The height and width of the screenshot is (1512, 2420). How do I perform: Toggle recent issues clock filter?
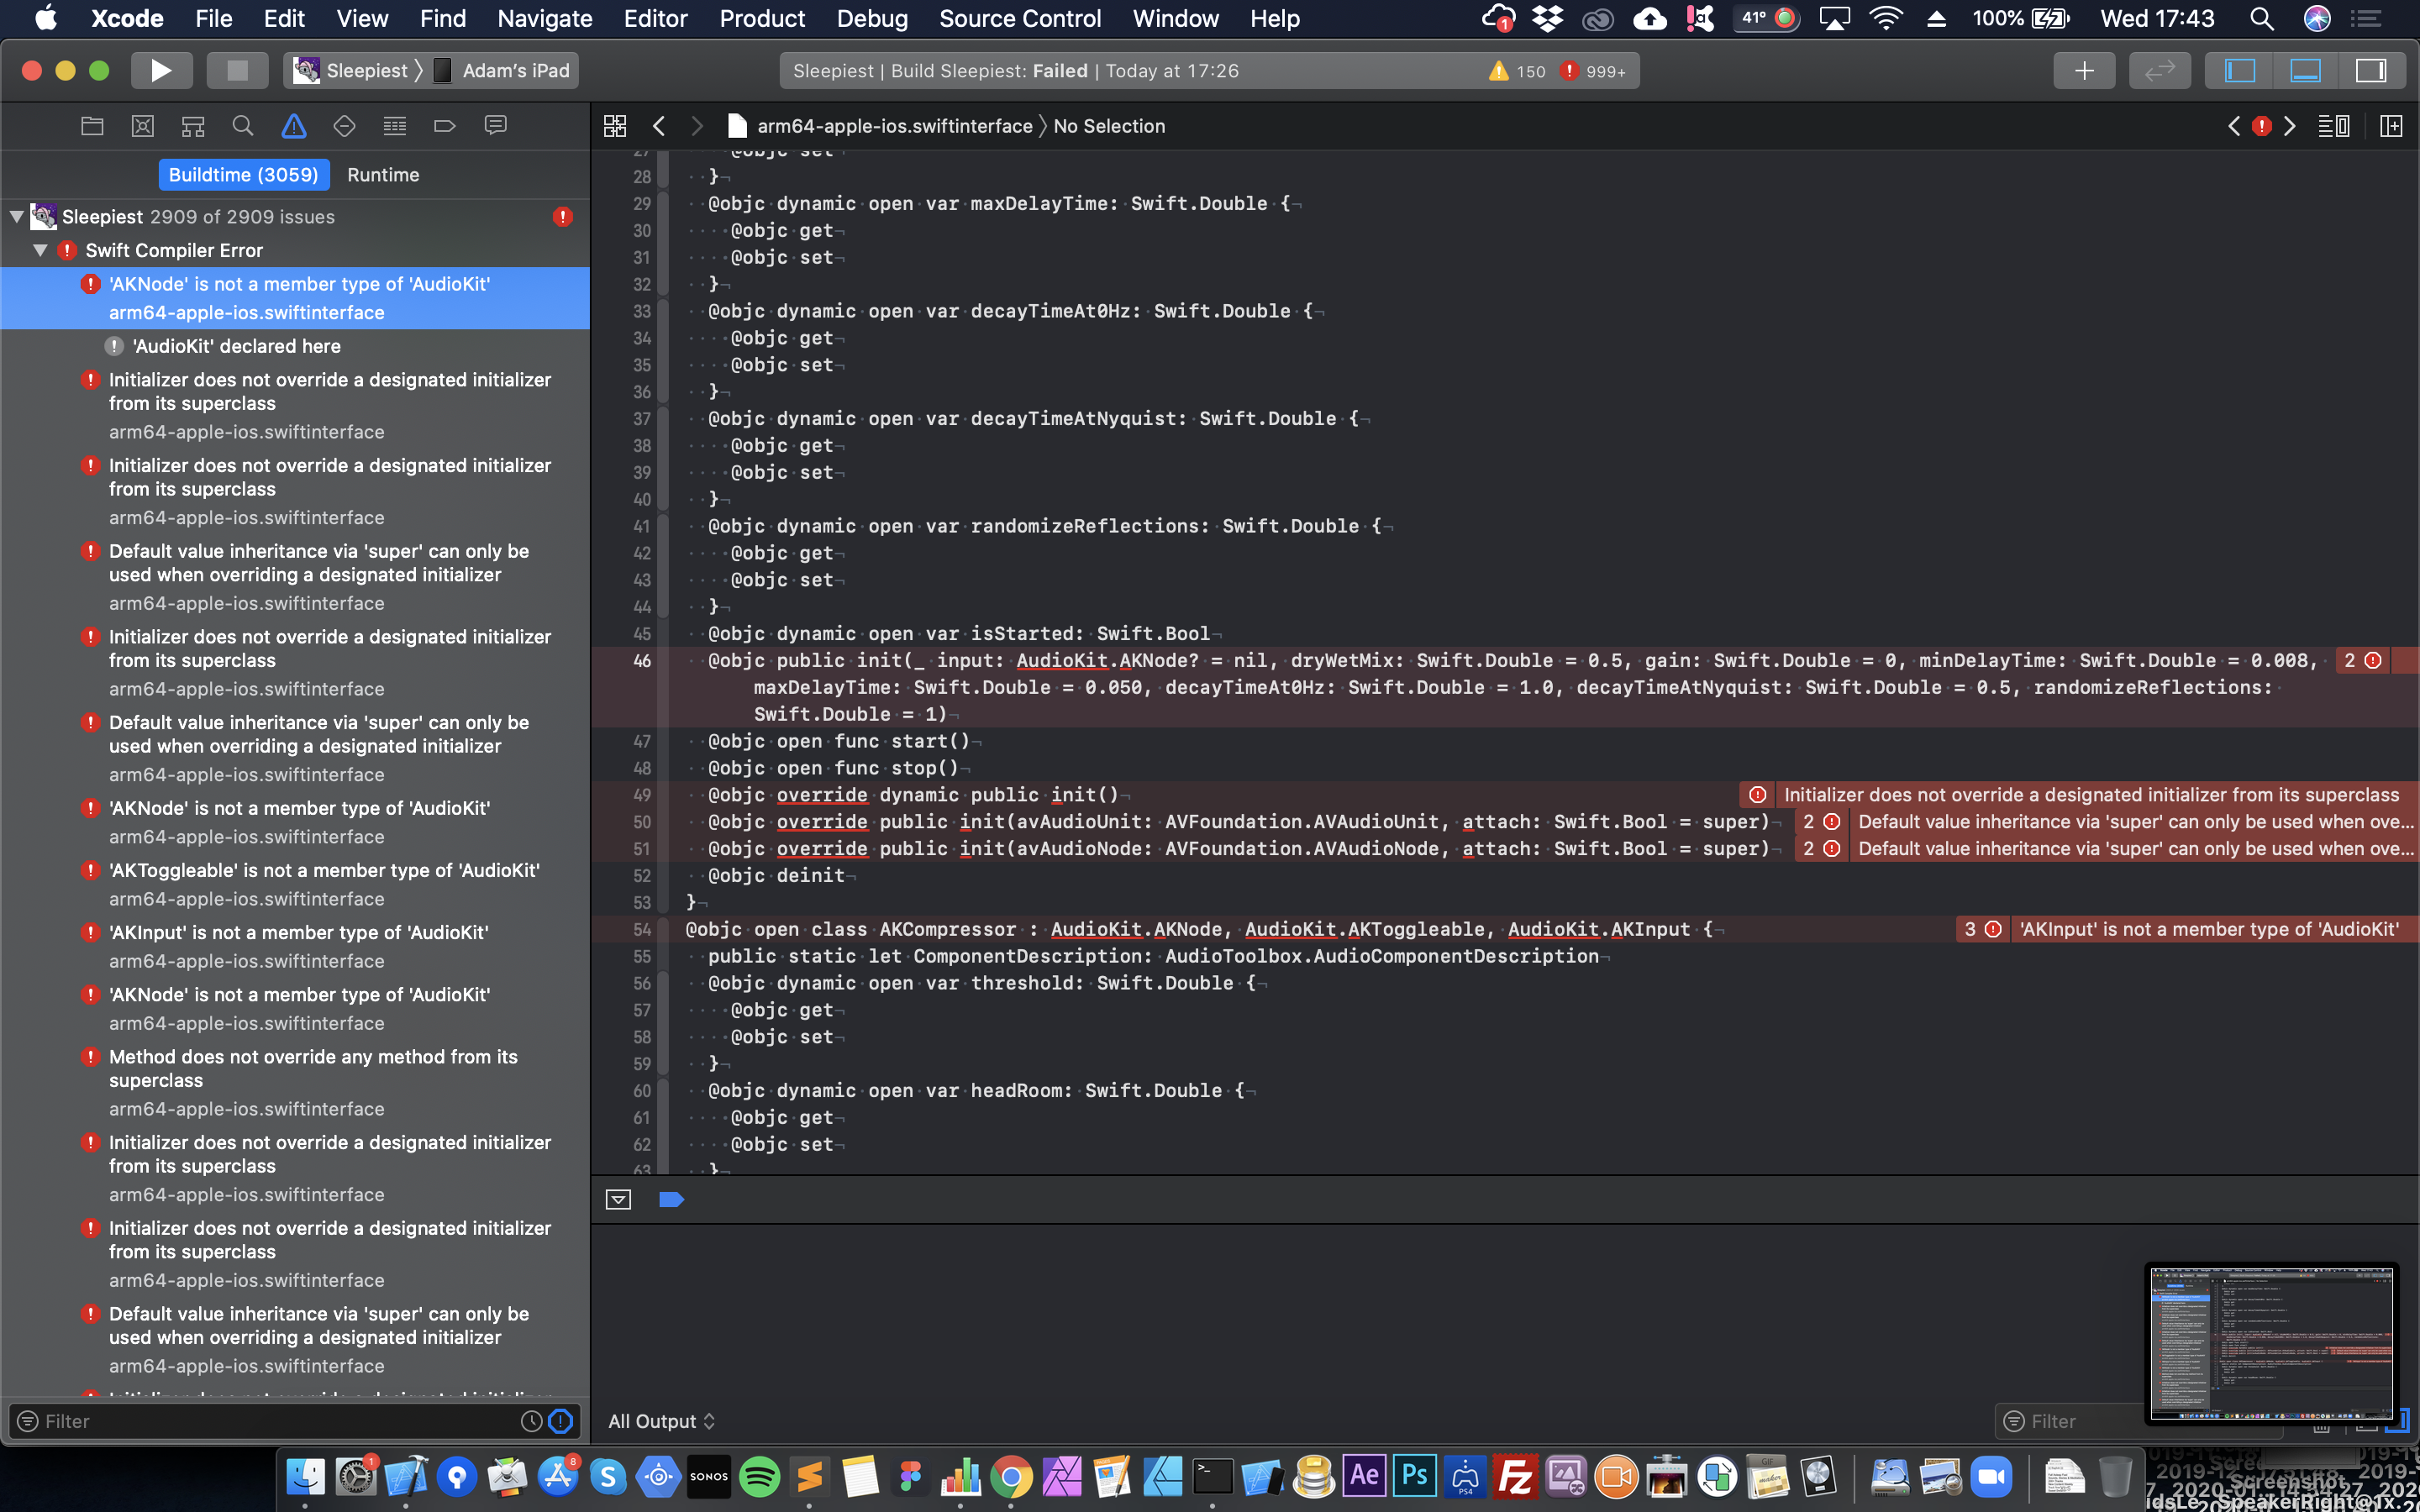coord(531,1421)
